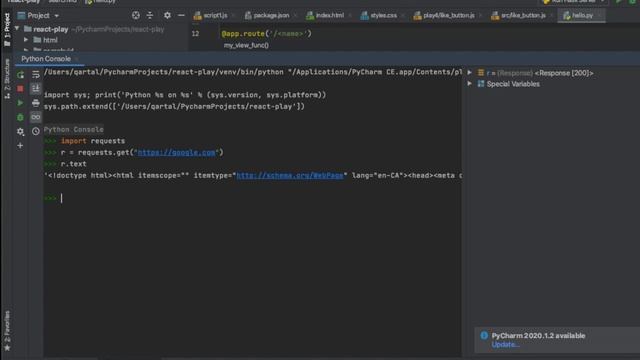Click the @app.route line in editor

click(x=266, y=34)
